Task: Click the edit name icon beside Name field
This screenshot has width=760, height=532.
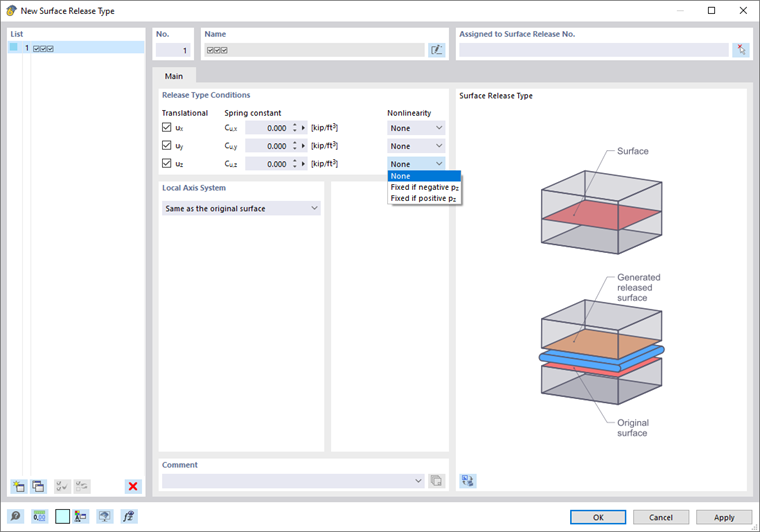Action: coord(437,50)
